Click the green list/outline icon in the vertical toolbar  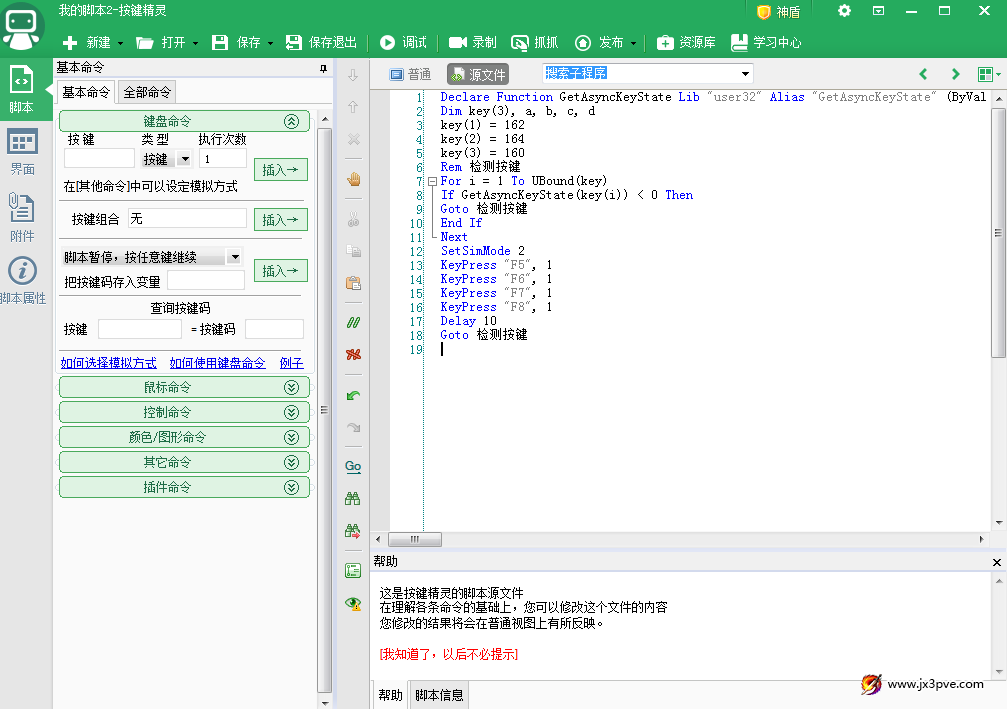pyautogui.click(x=353, y=570)
